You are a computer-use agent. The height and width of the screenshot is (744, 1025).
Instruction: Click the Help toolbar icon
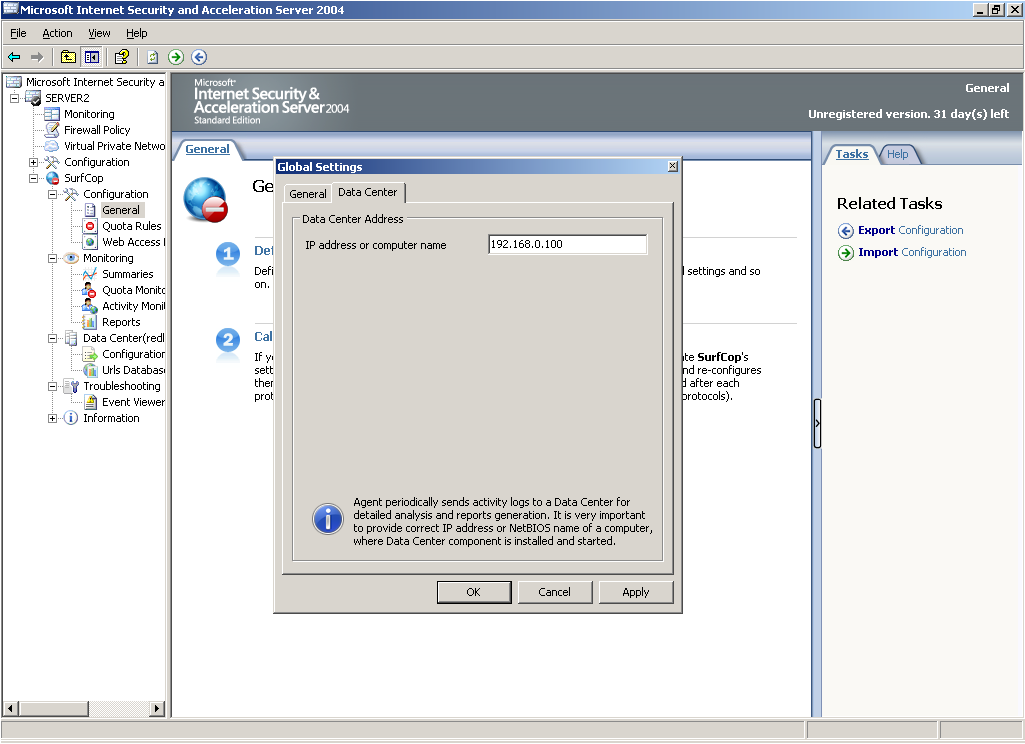click(x=122, y=57)
